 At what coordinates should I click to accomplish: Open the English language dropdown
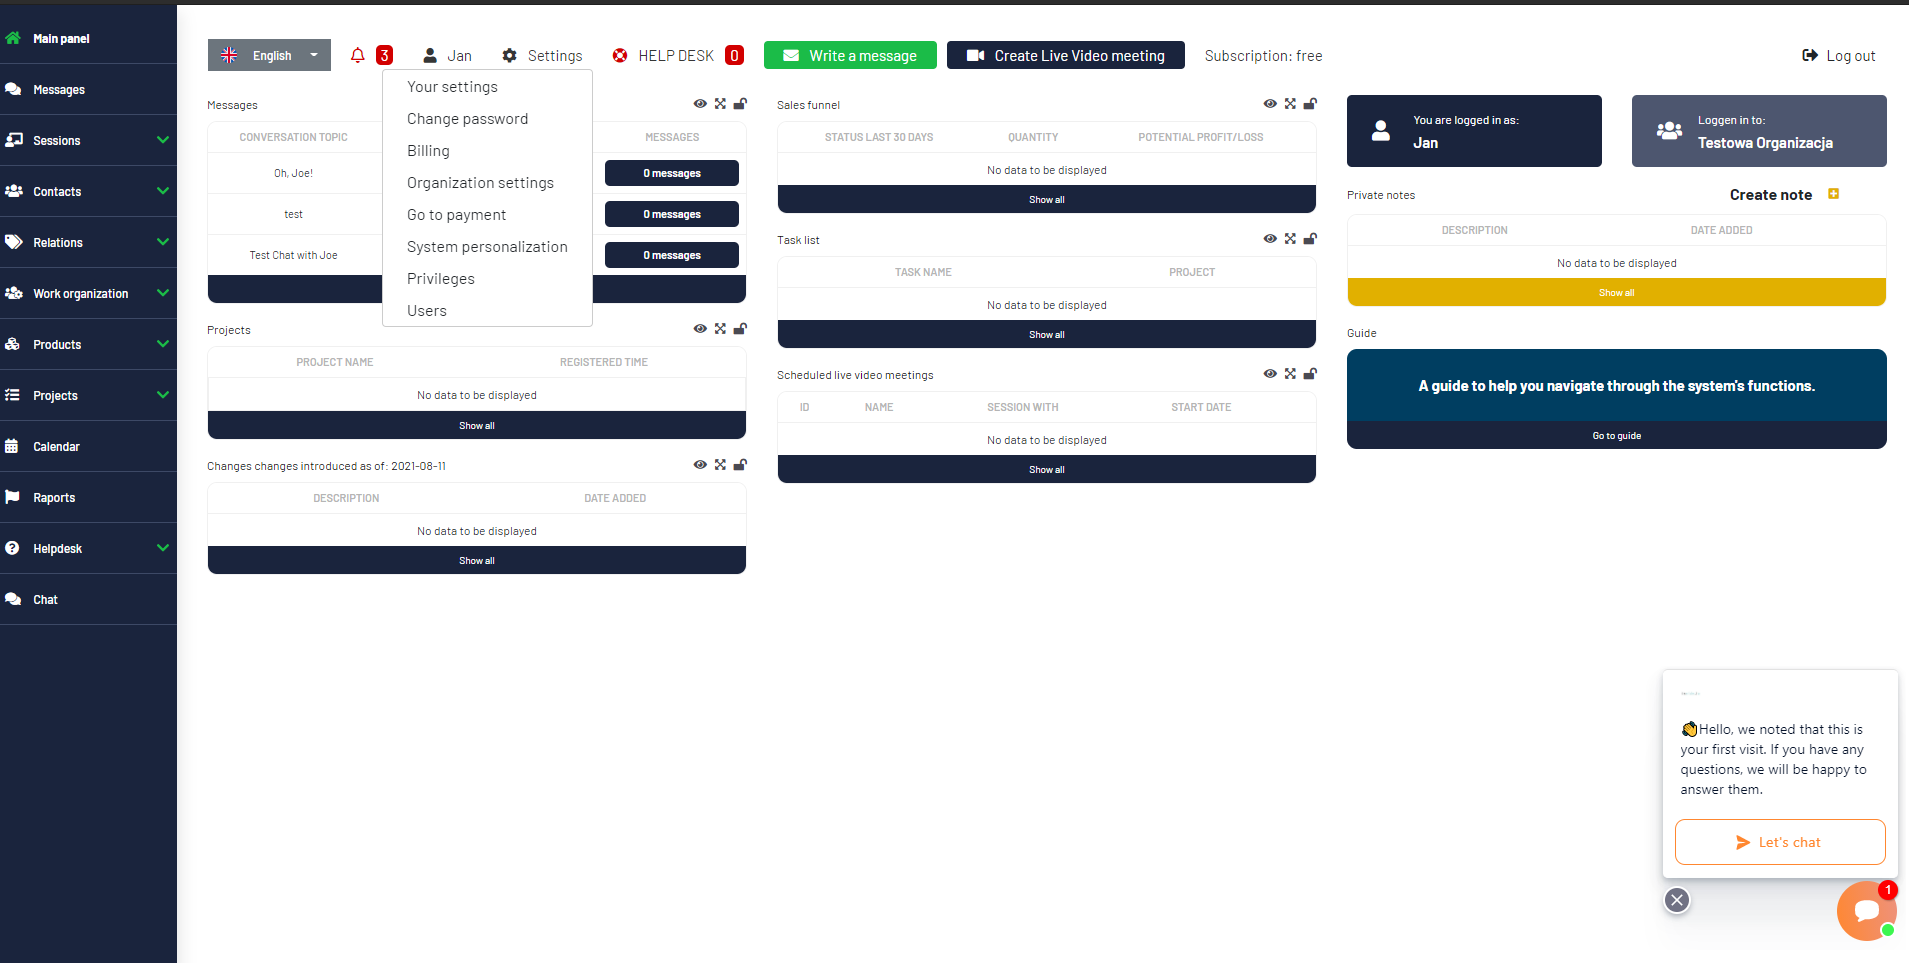click(313, 55)
